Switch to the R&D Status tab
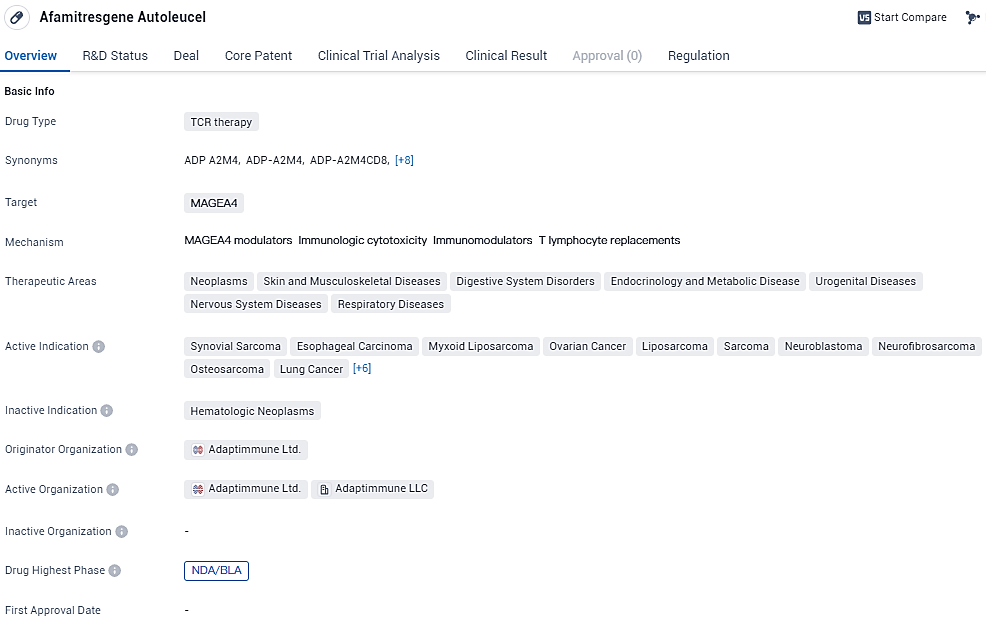 pos(115,56)
